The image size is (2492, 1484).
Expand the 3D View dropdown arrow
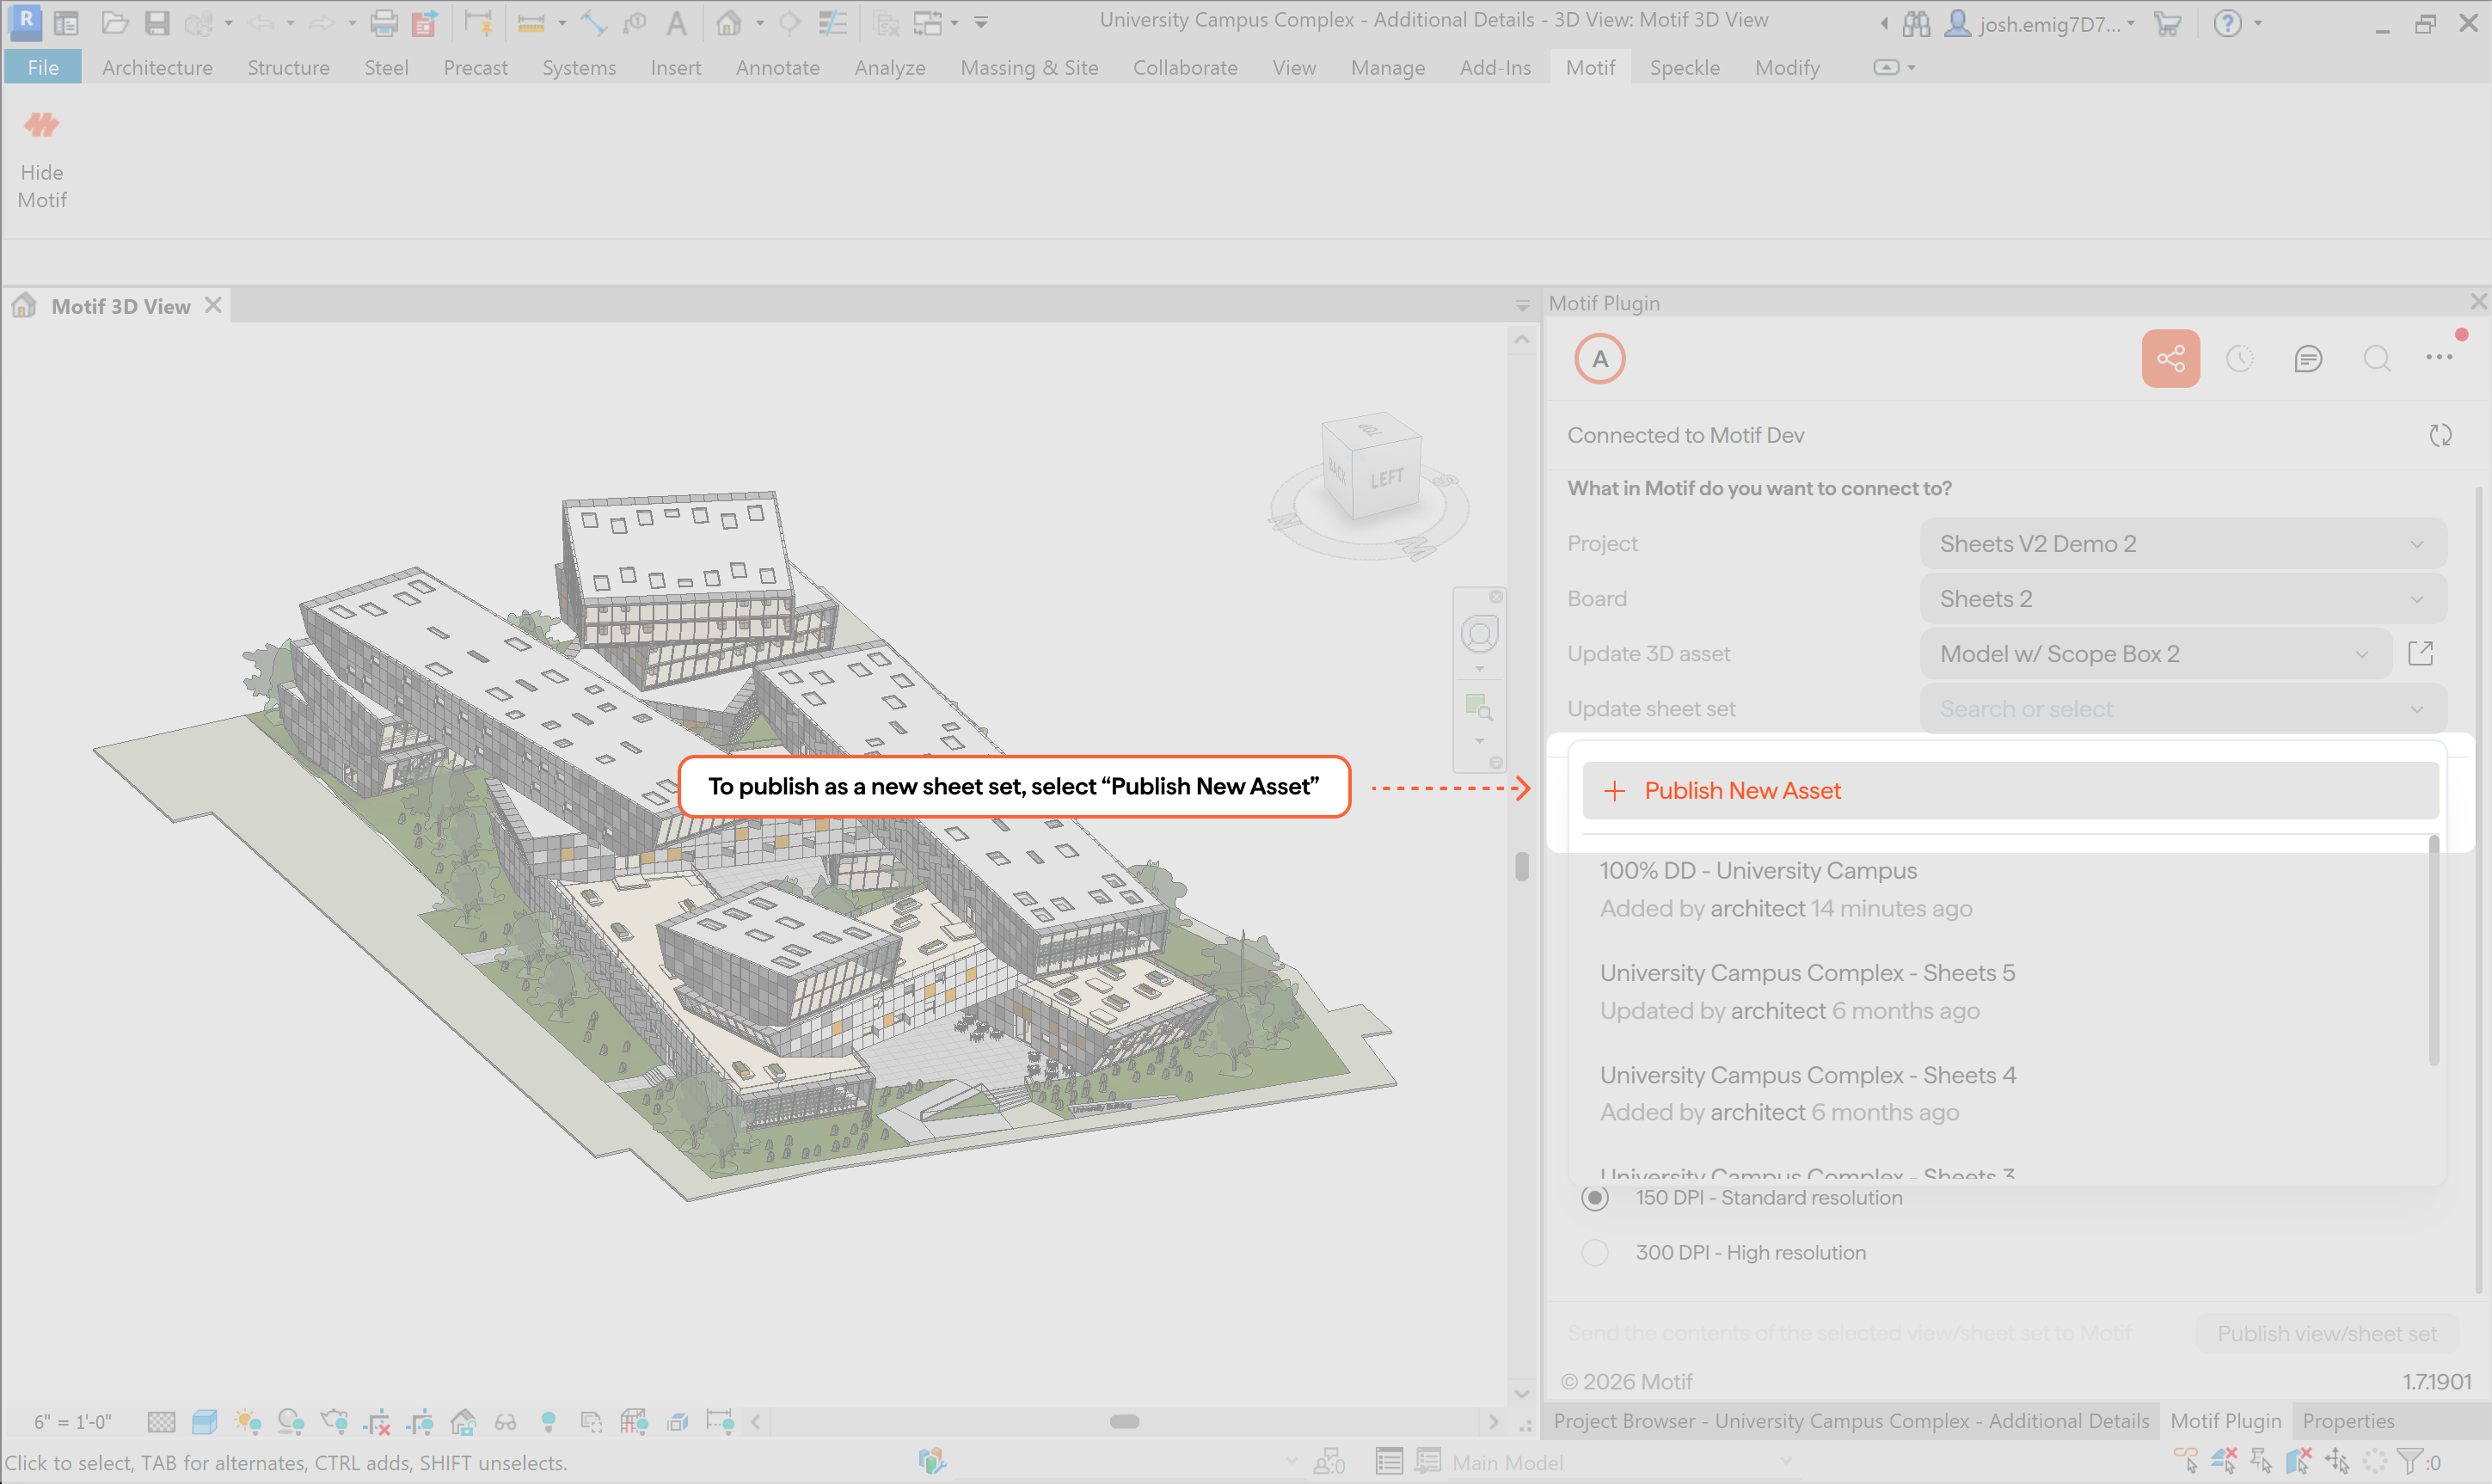[x=759, y=23]
